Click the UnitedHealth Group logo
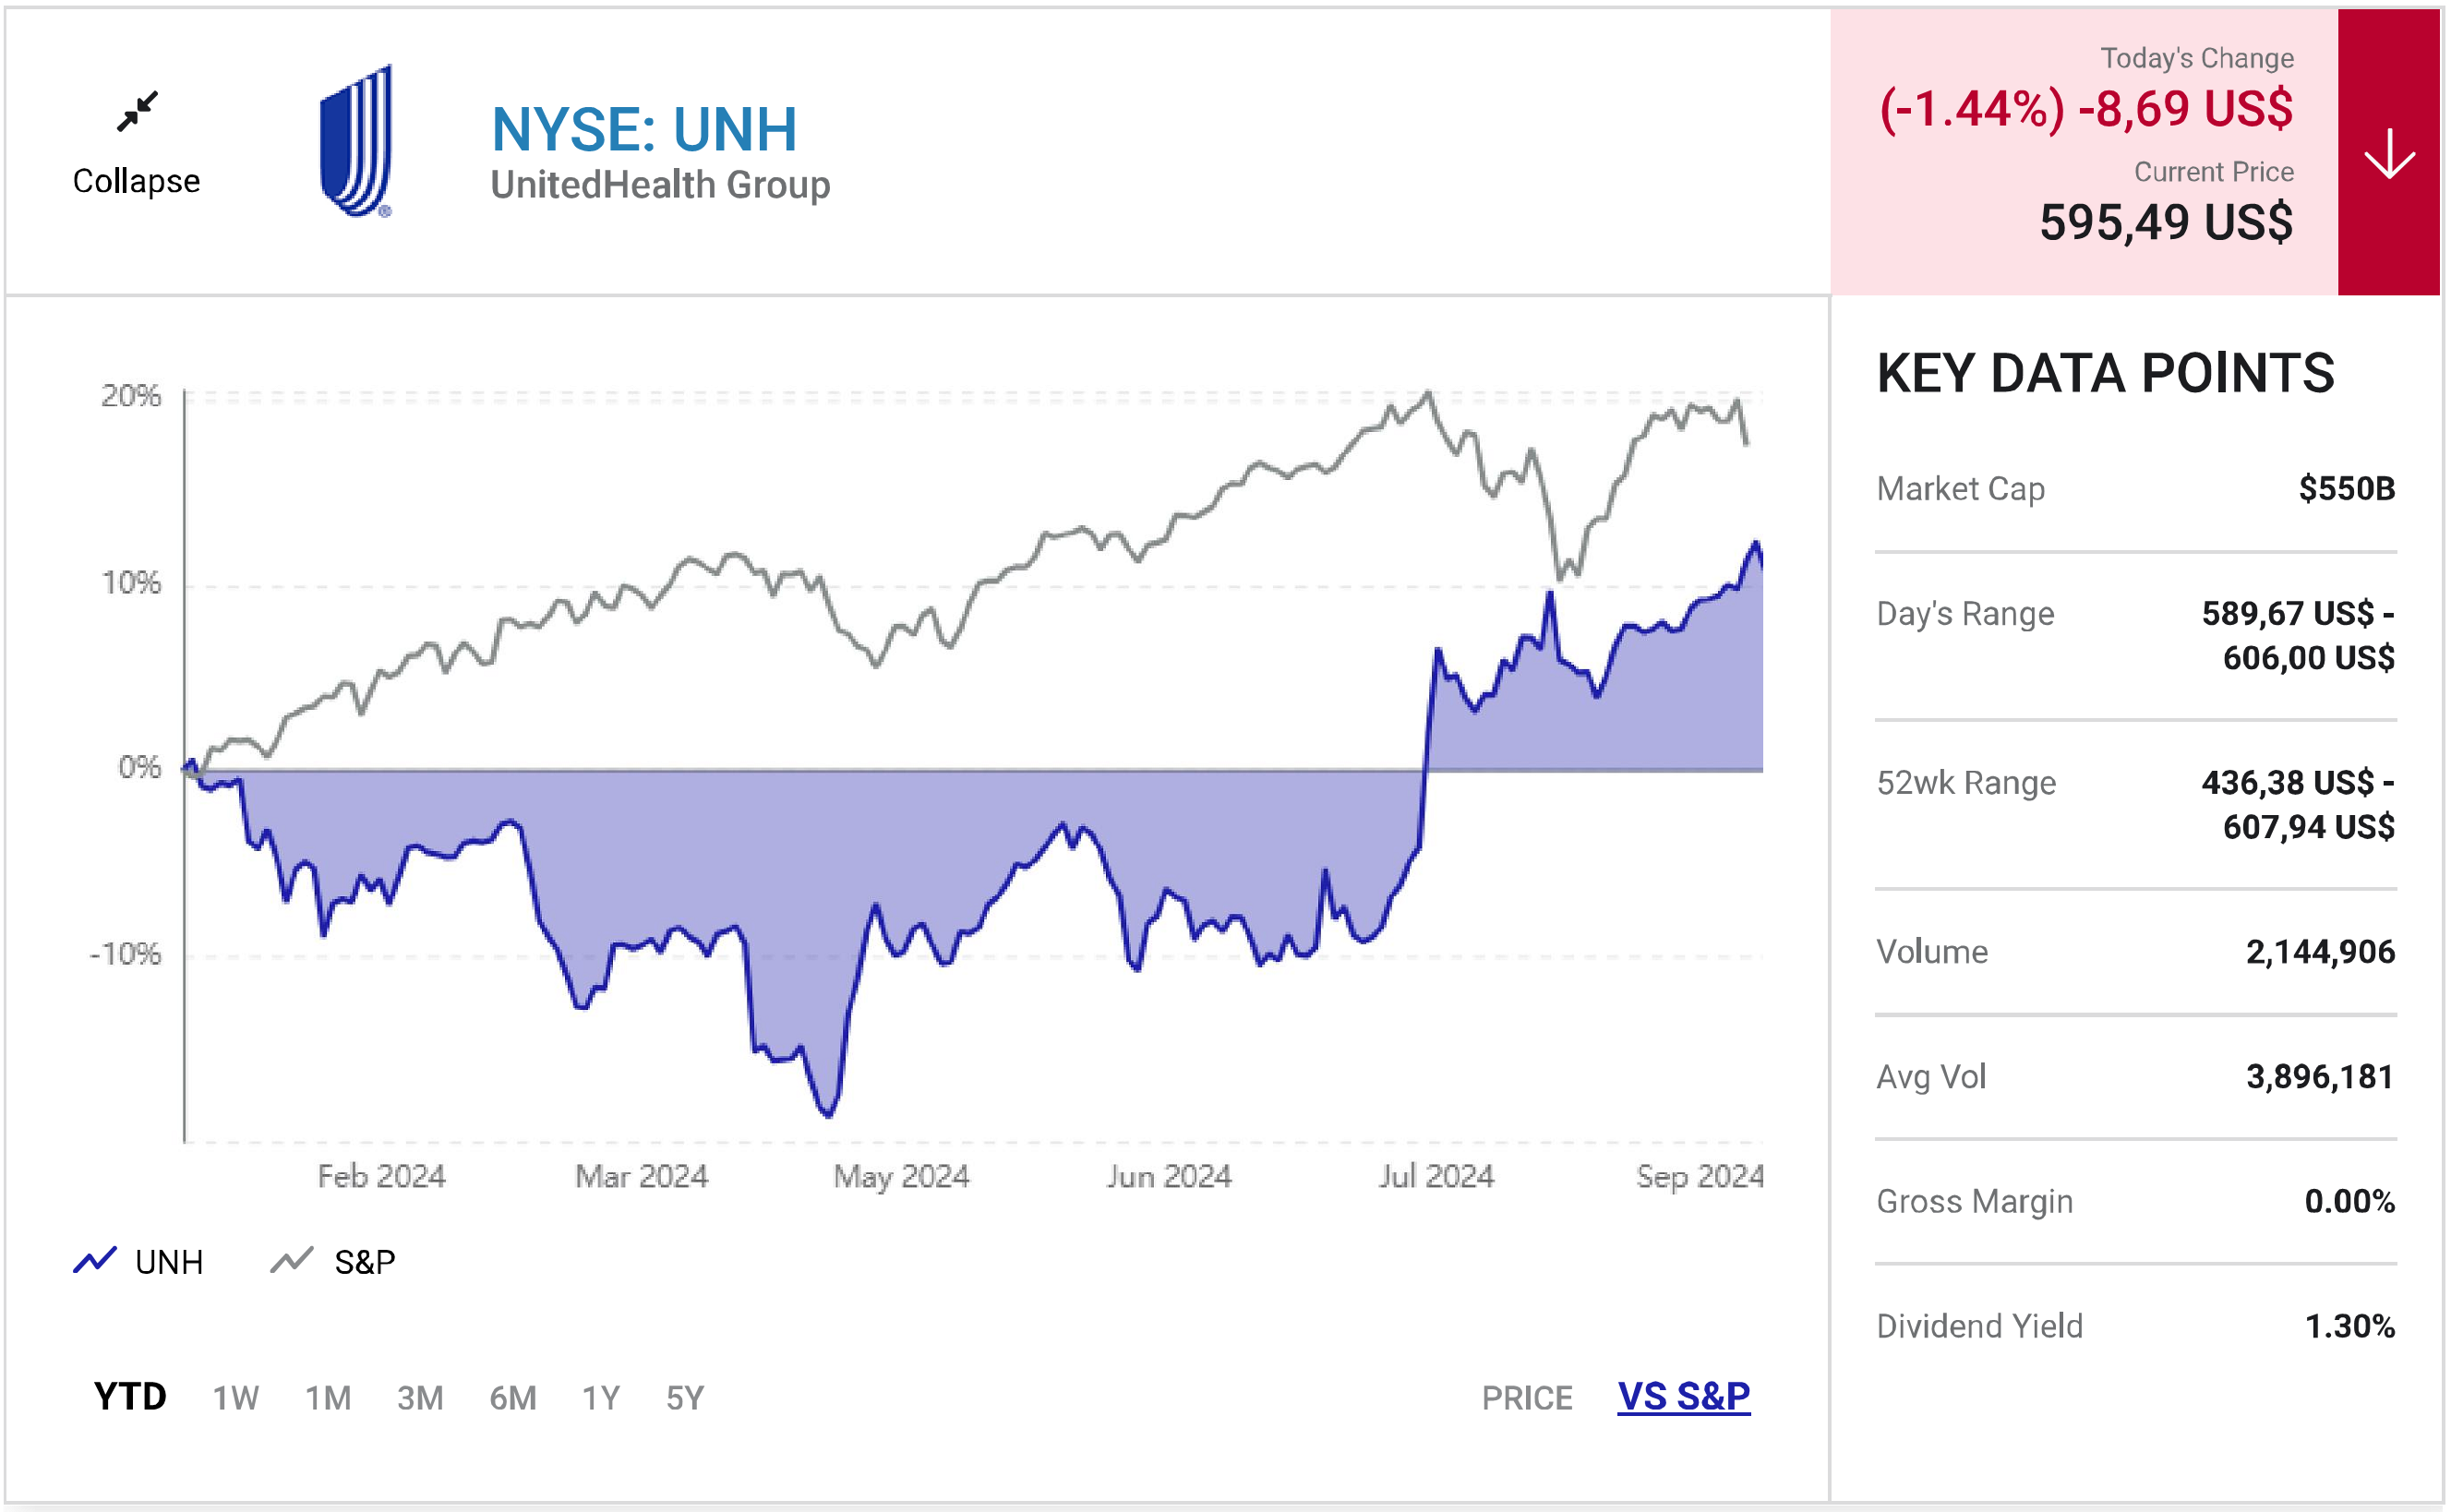2451x1512 pixels. (357, 141)
